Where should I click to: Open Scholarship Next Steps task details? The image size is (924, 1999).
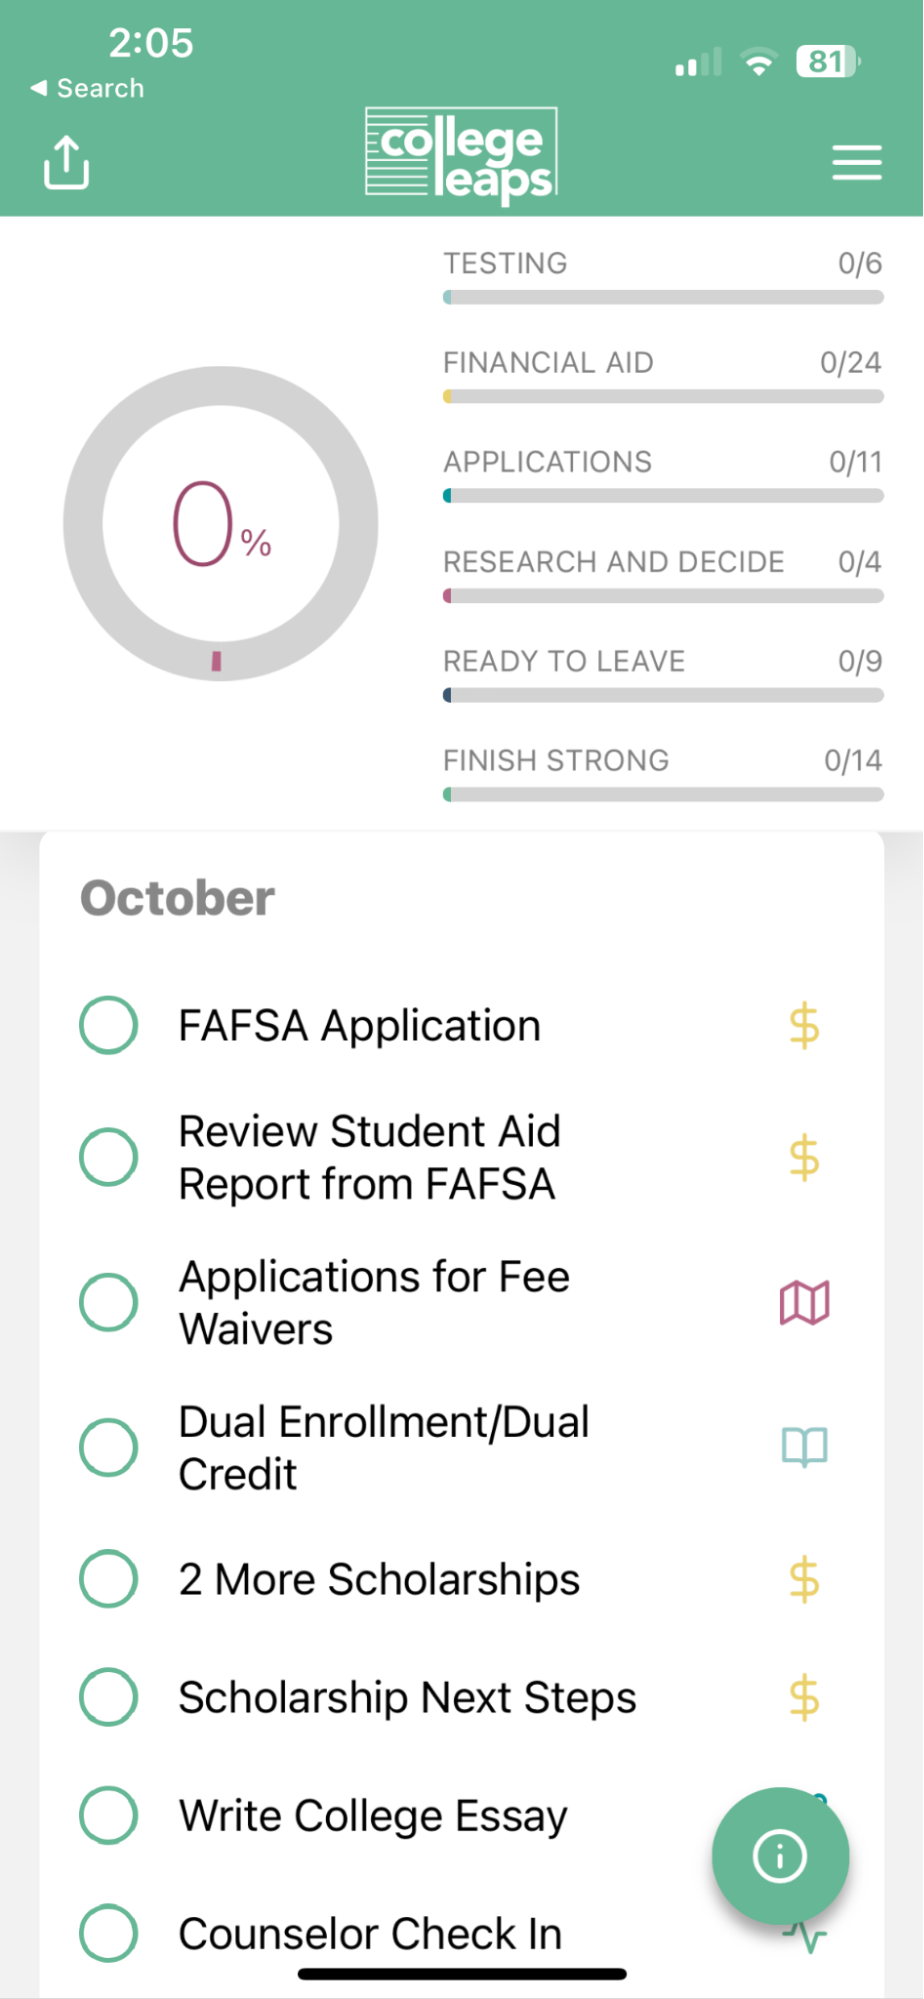click(407, 1698)
